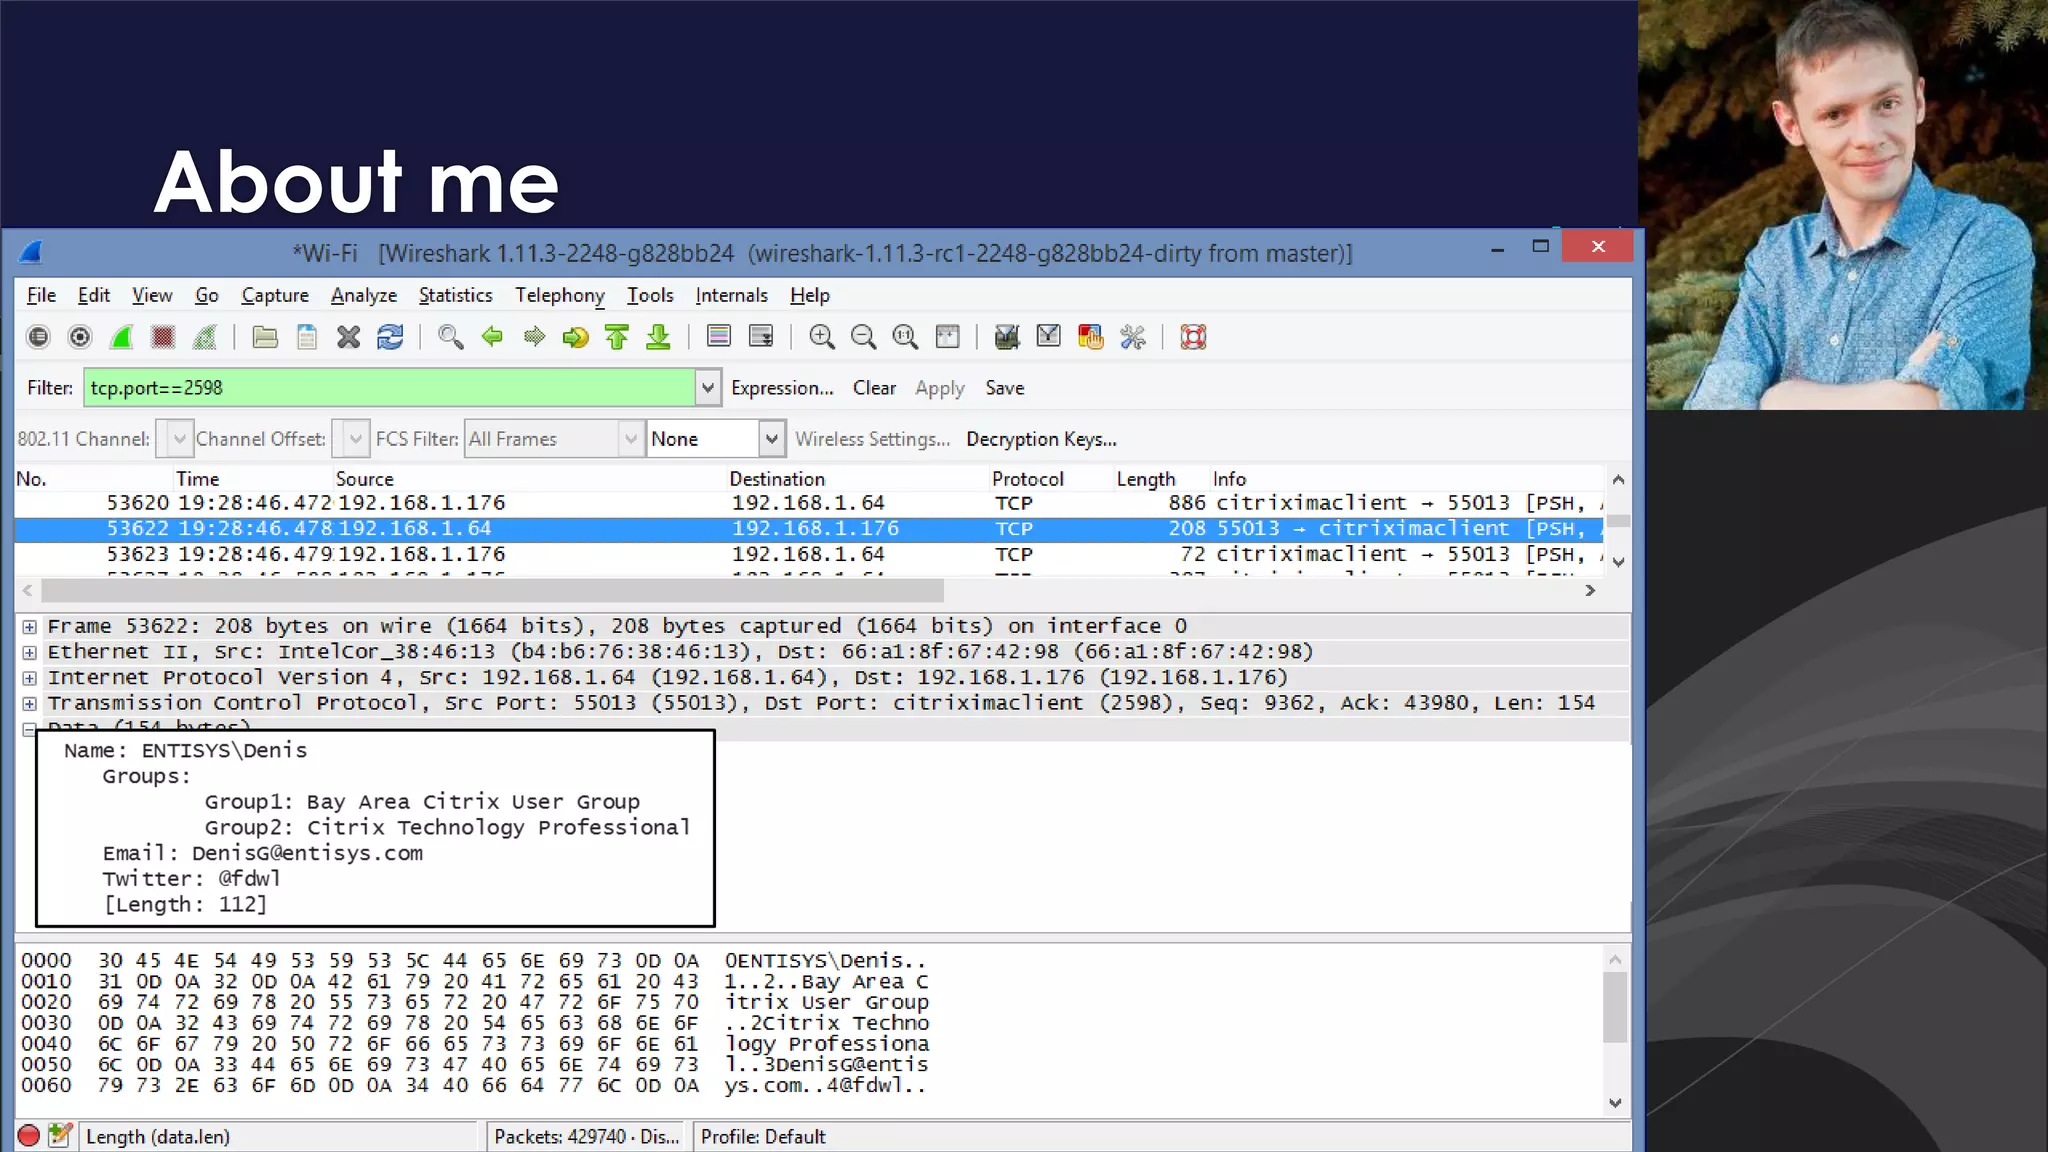Screen dimensions: 2048x1152
Task: Open the Help lifebuoy icon
Action: (x=1193, y=337)
